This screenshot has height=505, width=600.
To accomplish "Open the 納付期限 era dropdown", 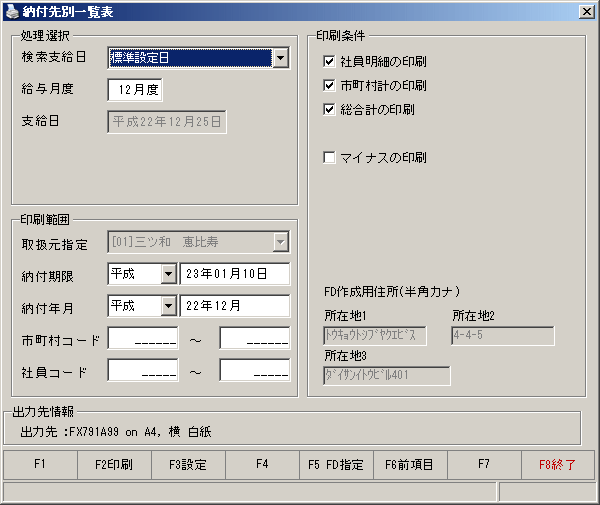I will (168, 274).
